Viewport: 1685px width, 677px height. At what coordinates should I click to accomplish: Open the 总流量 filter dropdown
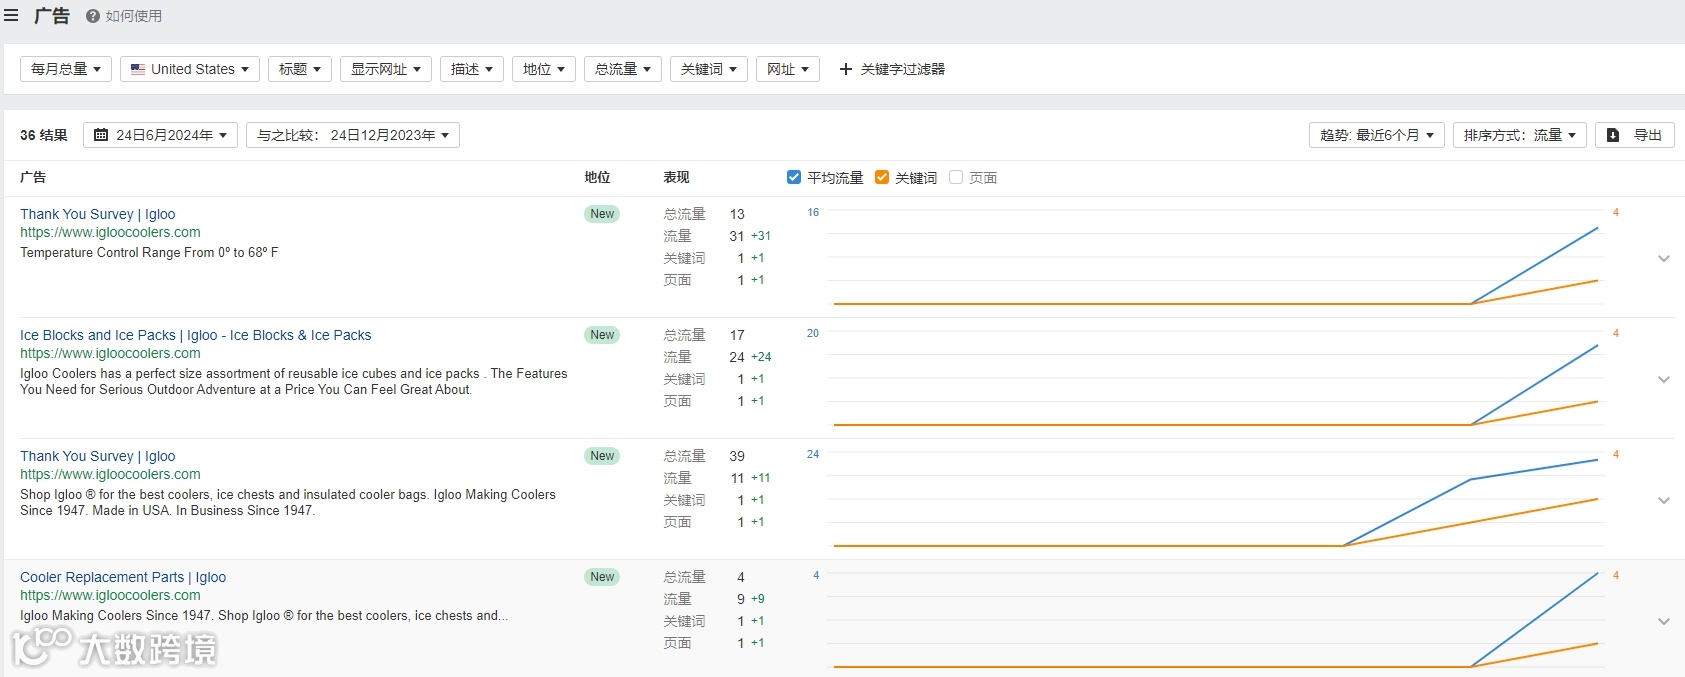(623, 69)
